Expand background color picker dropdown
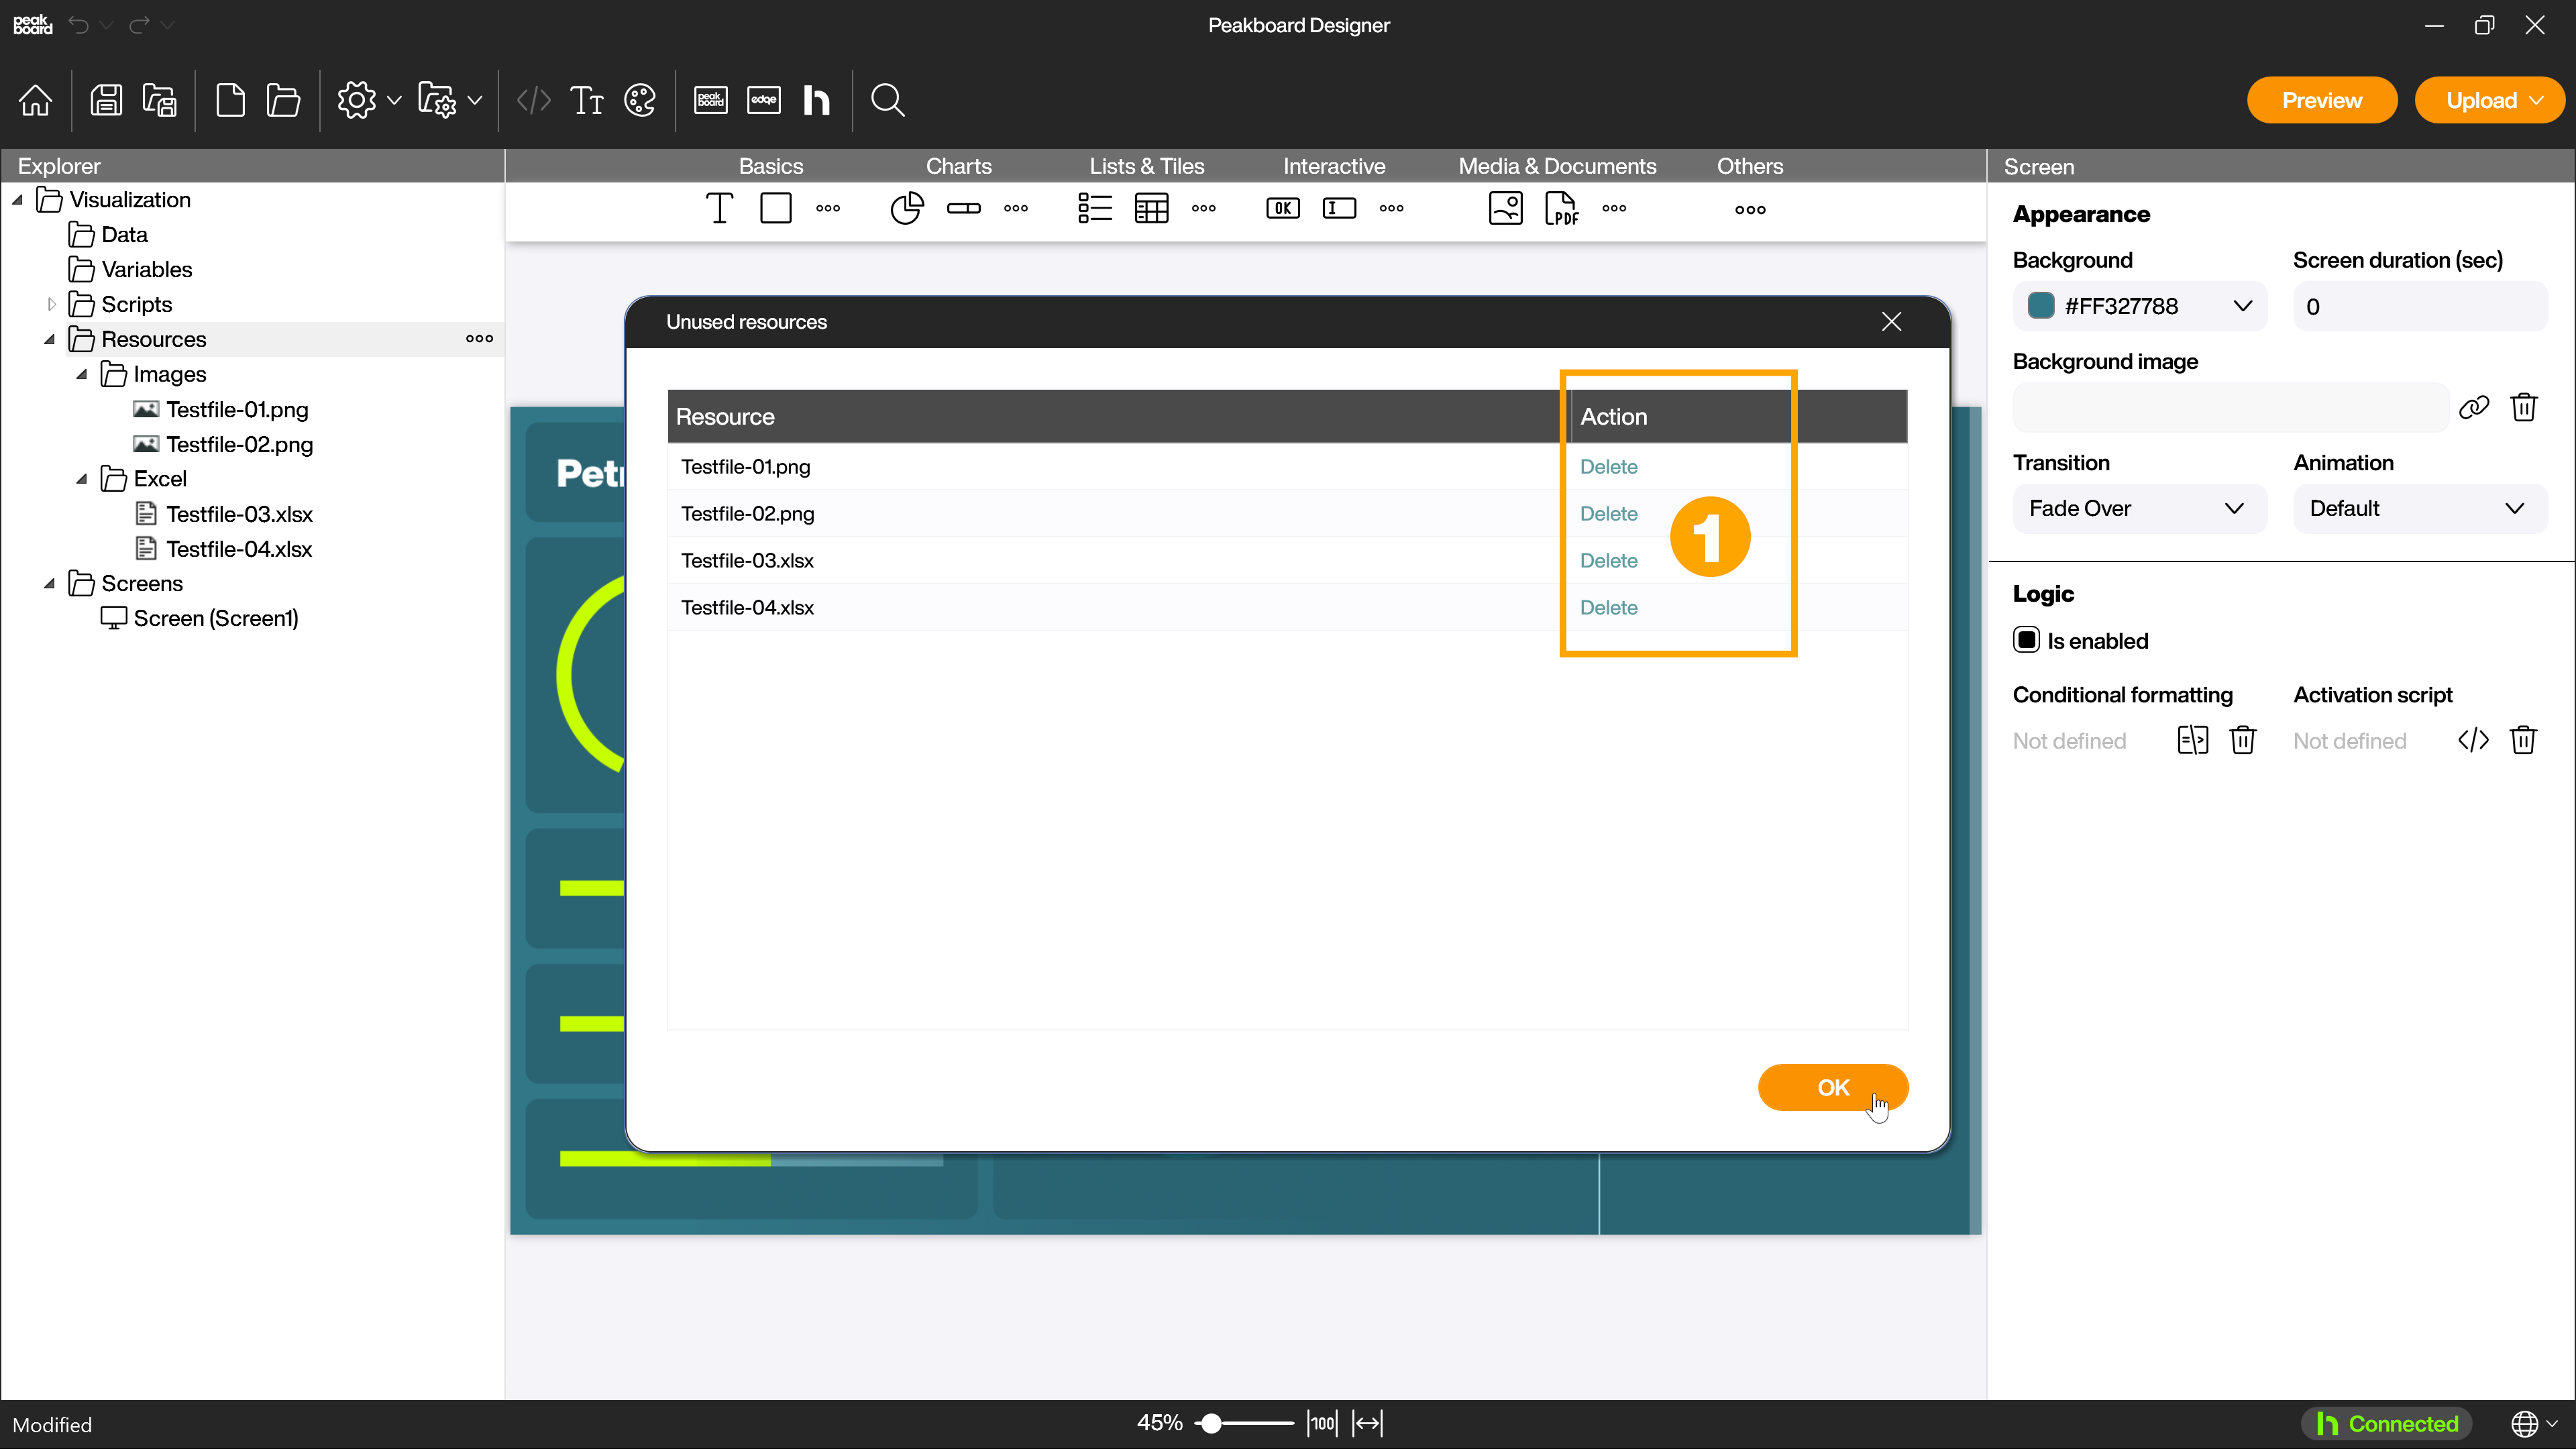2576x1449 pixels. click(2243, 306)
